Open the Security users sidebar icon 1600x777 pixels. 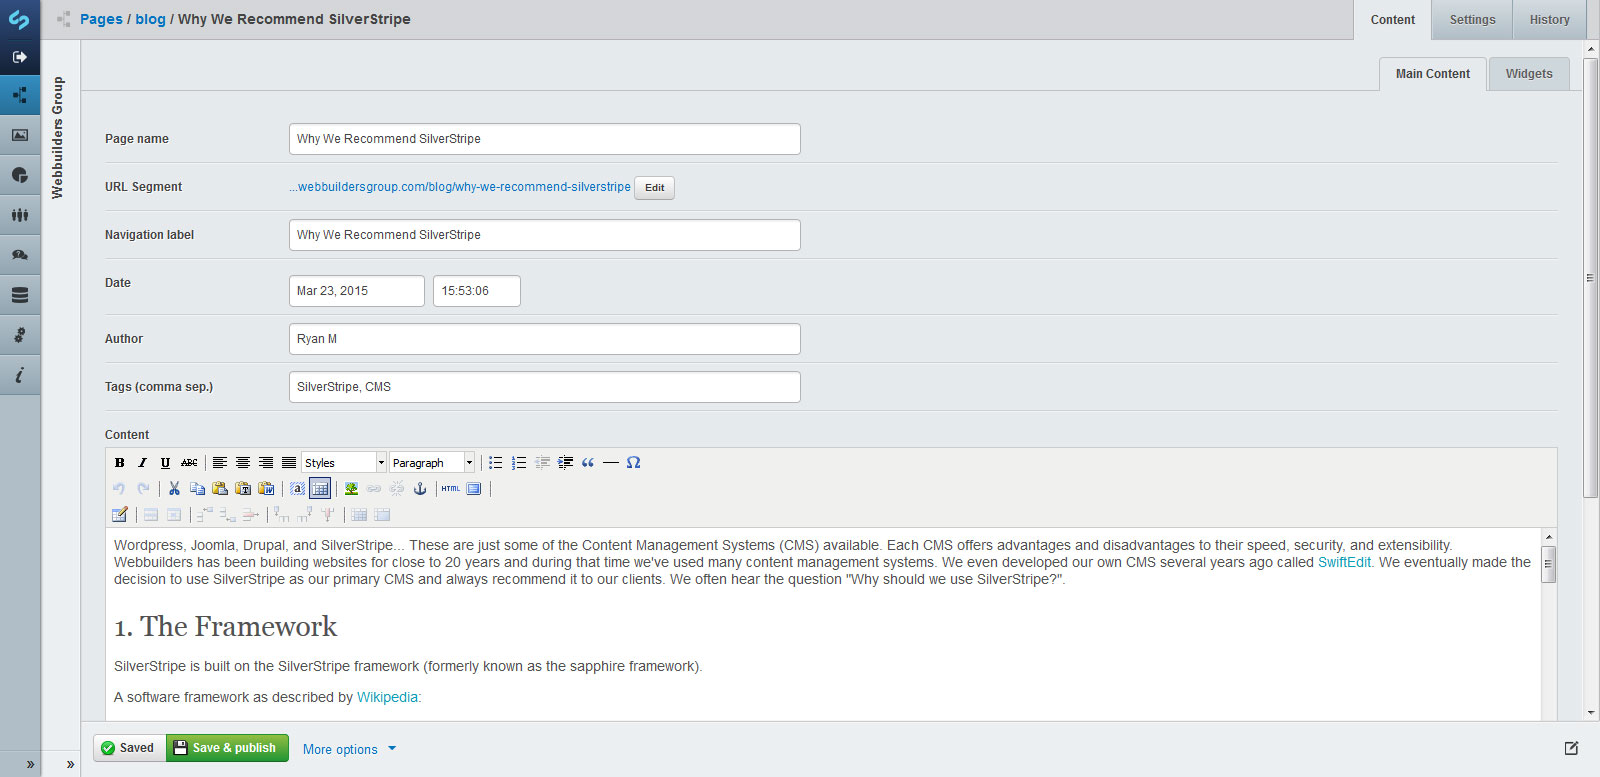(20, 215)
